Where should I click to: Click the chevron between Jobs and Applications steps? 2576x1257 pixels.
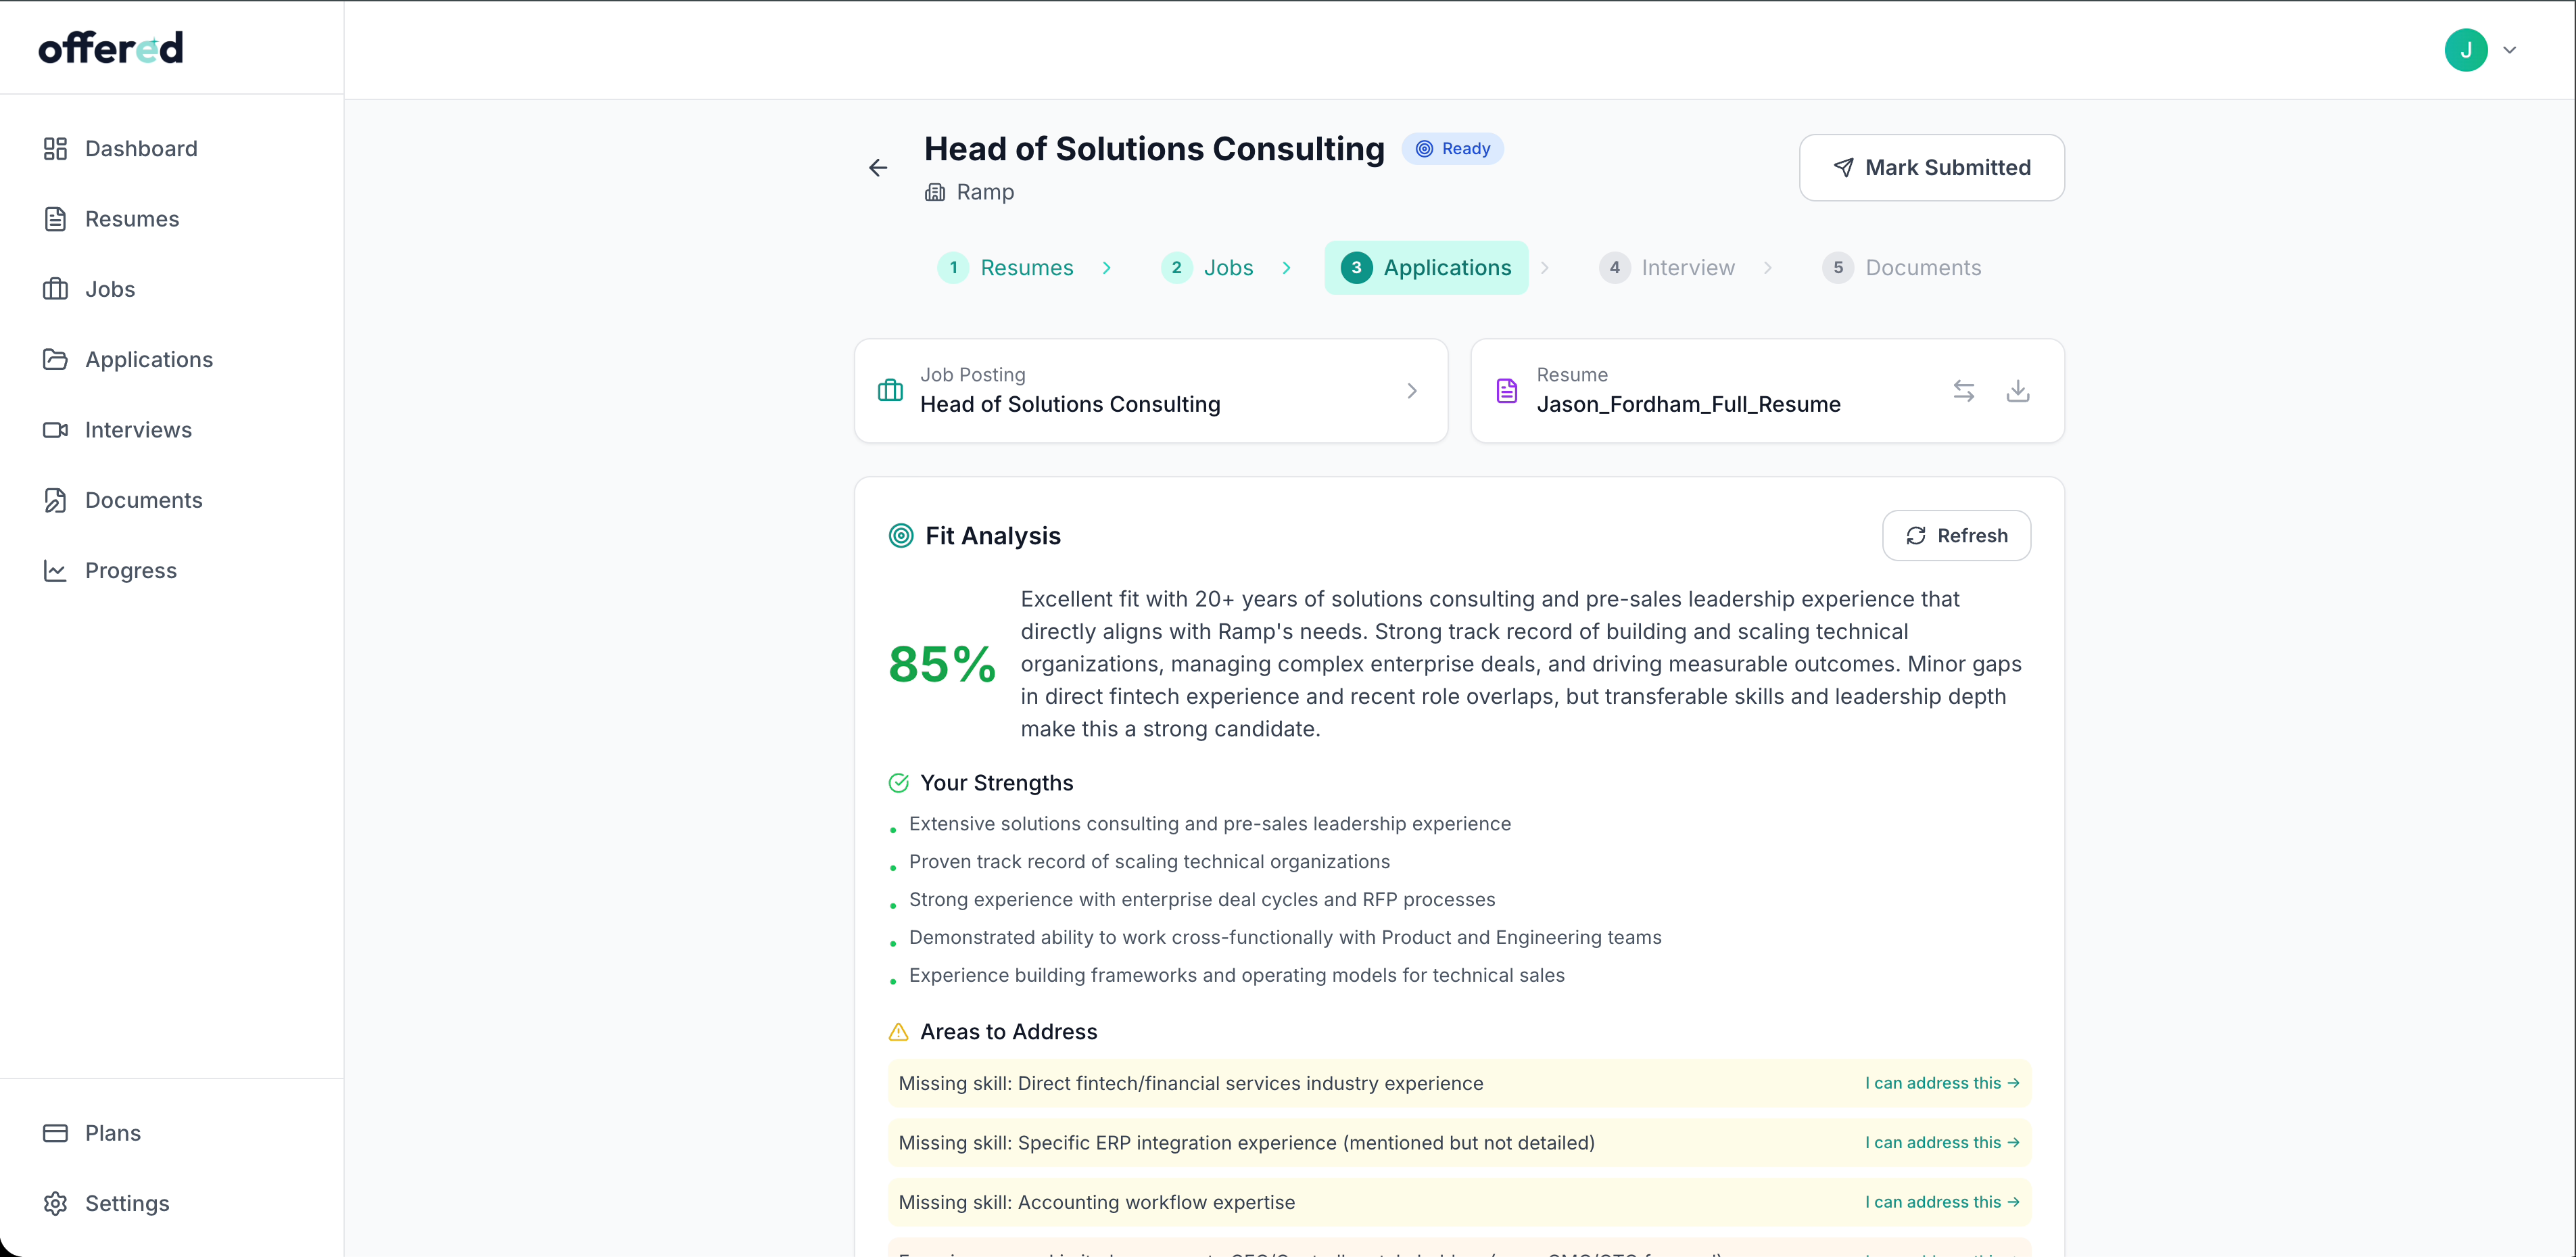[x=1287, y=267]
